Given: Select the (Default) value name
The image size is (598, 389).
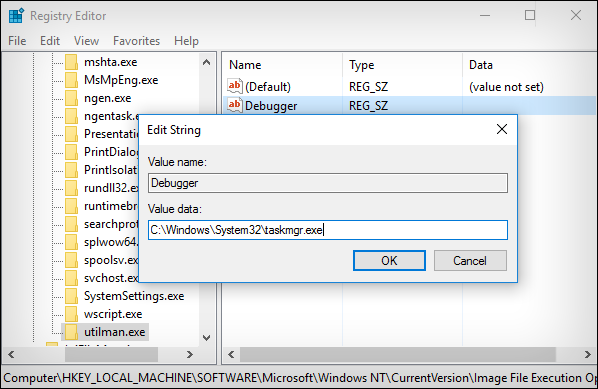Looking at the screenshot, I should click(x=268, y=87).
